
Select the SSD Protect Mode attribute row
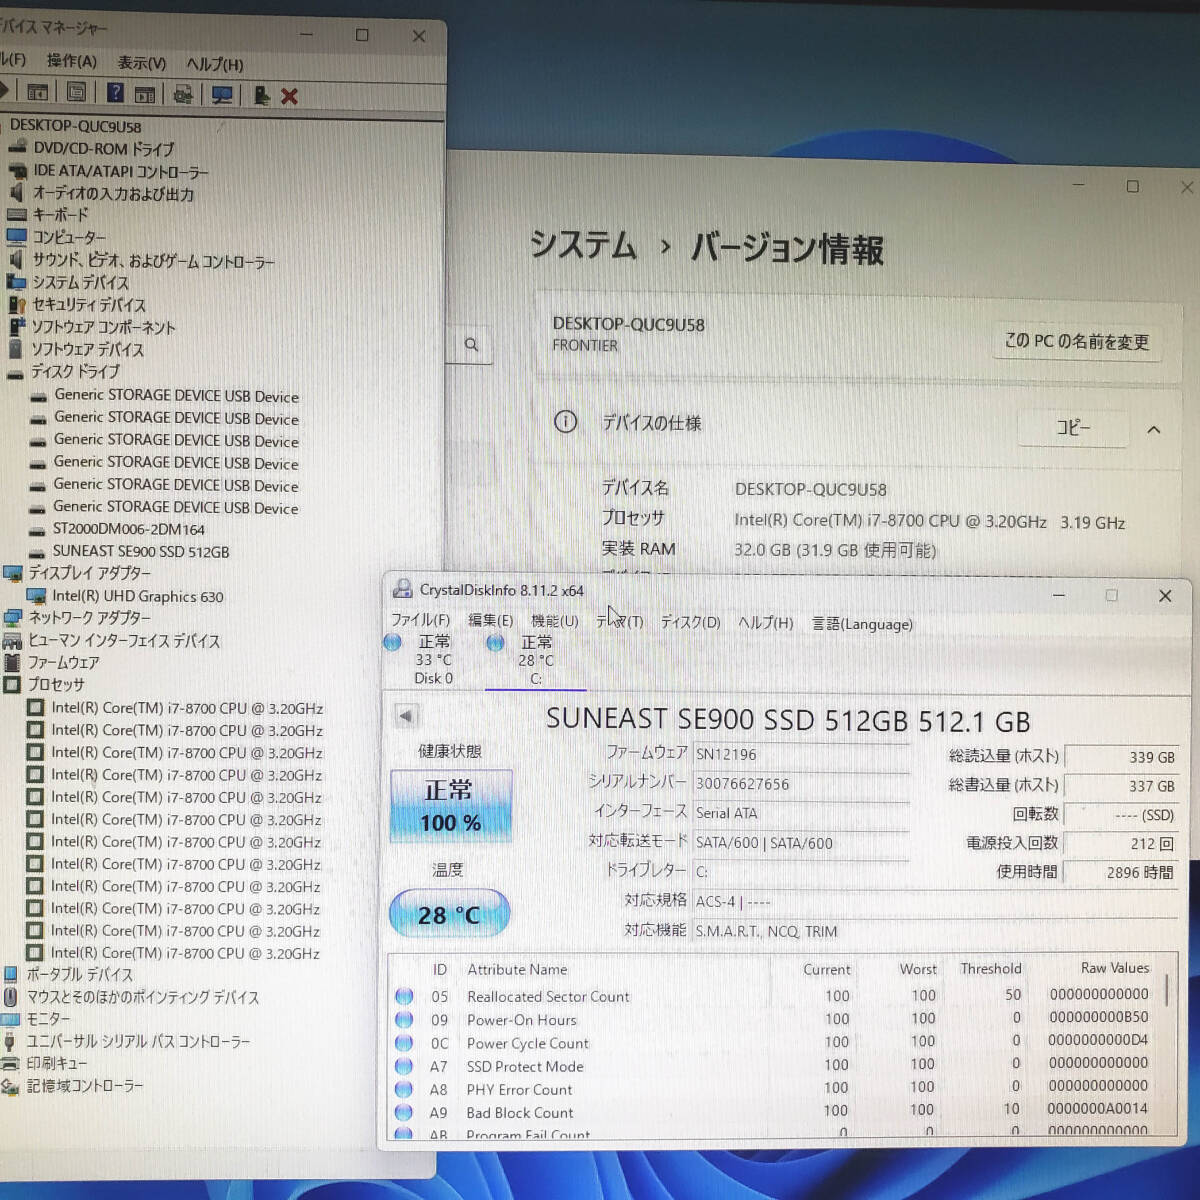point(776,1066)
